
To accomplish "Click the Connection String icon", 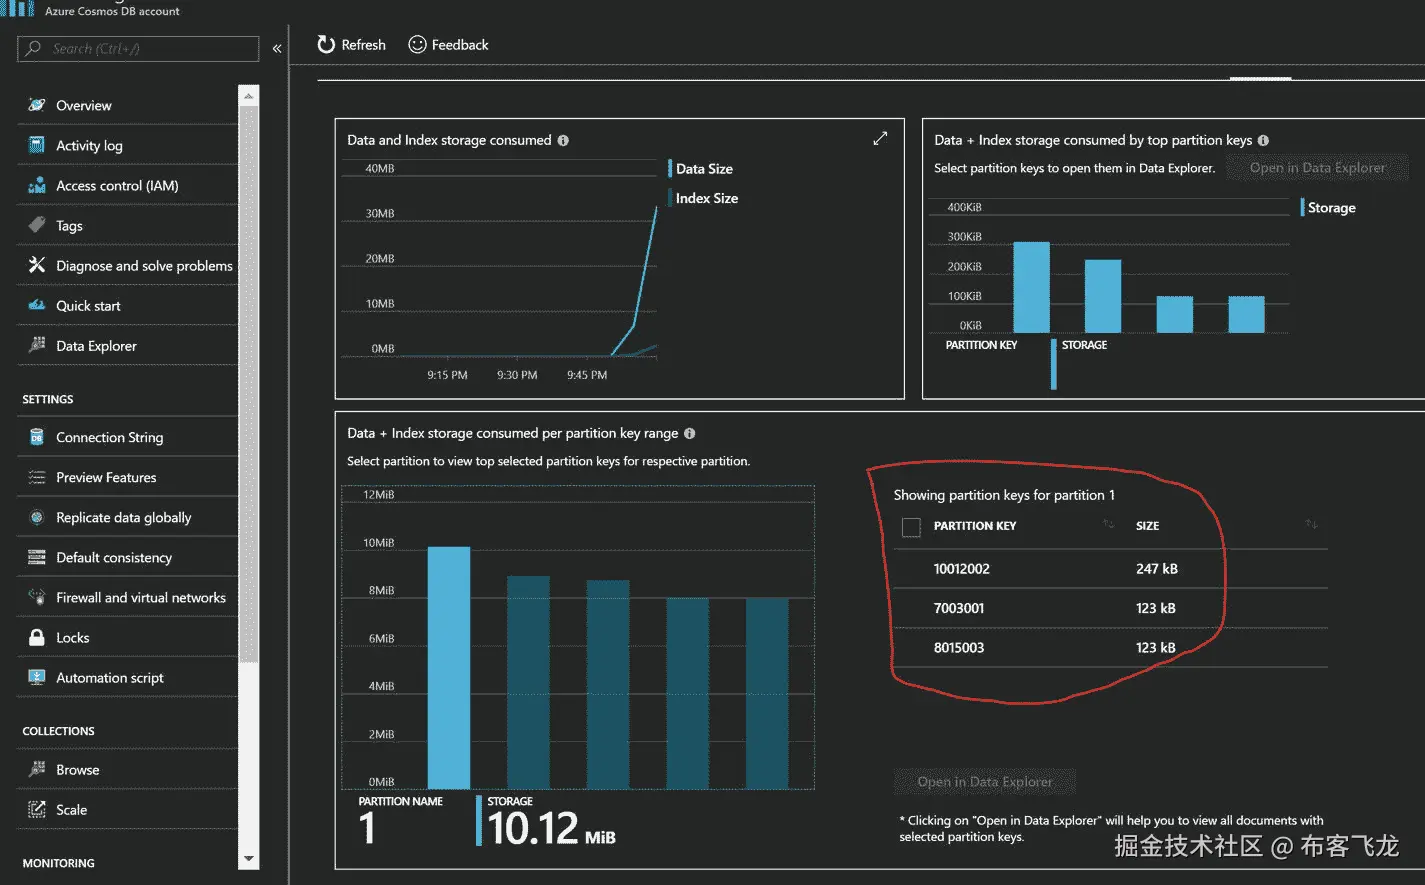I will click(x=37, y=437).
